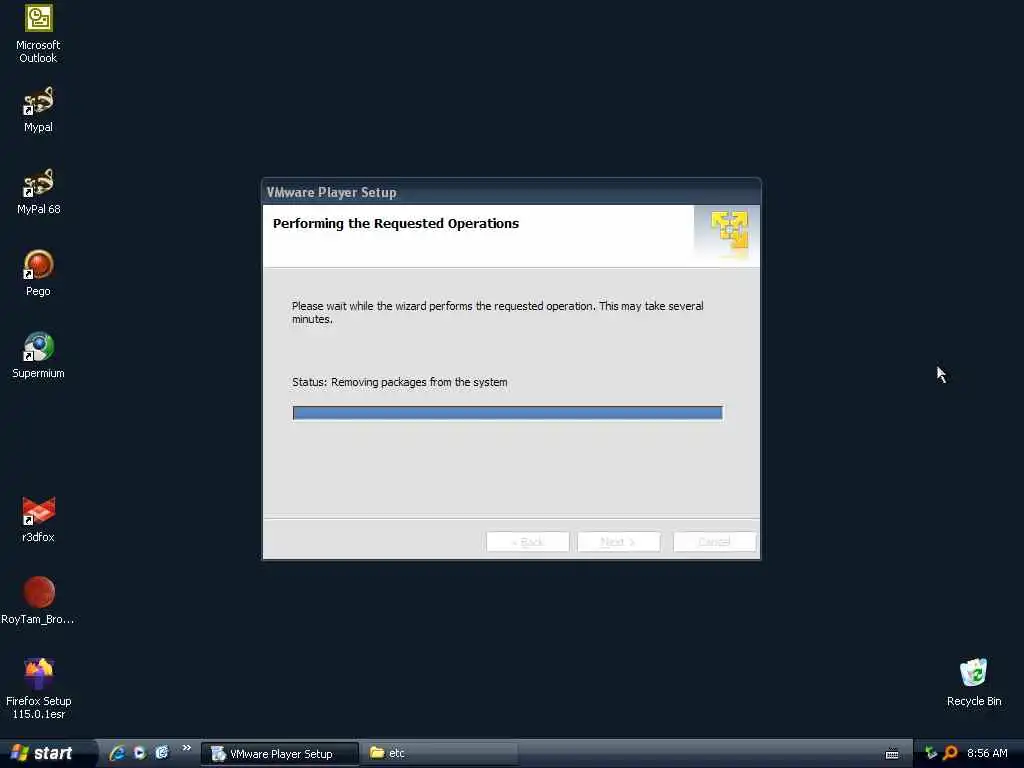Switch to VMware Player Setup taskbar button
Viewport: 1024px width, 768px height.
point(280,754)
